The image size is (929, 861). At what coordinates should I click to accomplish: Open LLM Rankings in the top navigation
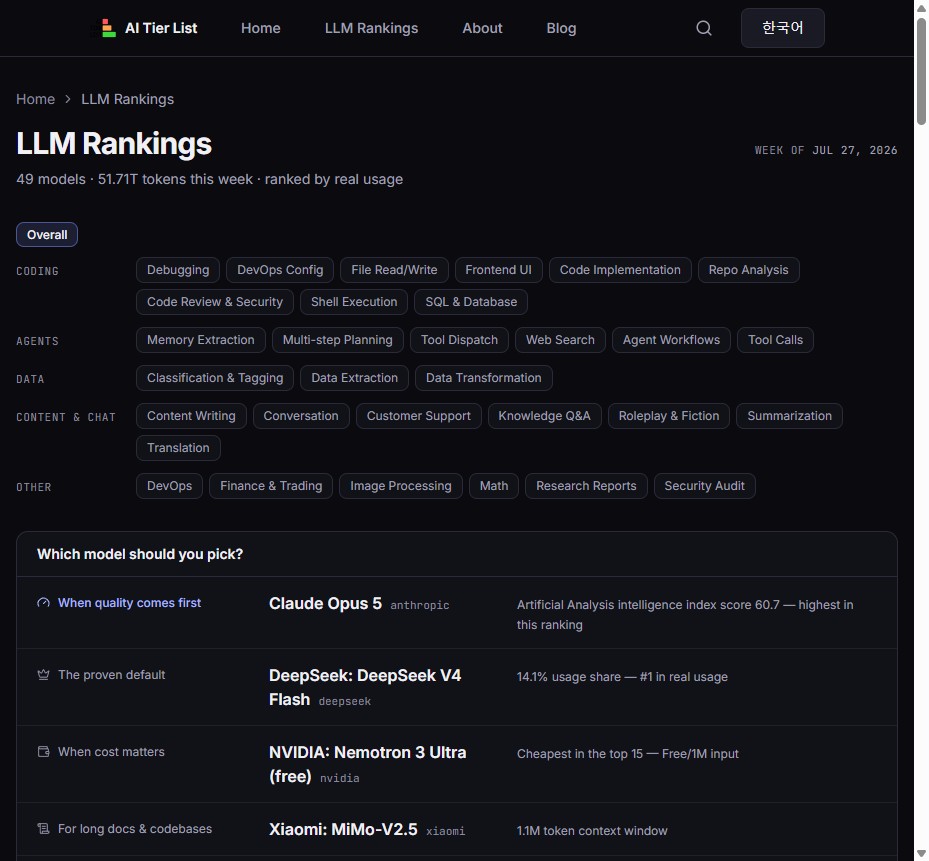pyautogui.click(x=371, y=28)
